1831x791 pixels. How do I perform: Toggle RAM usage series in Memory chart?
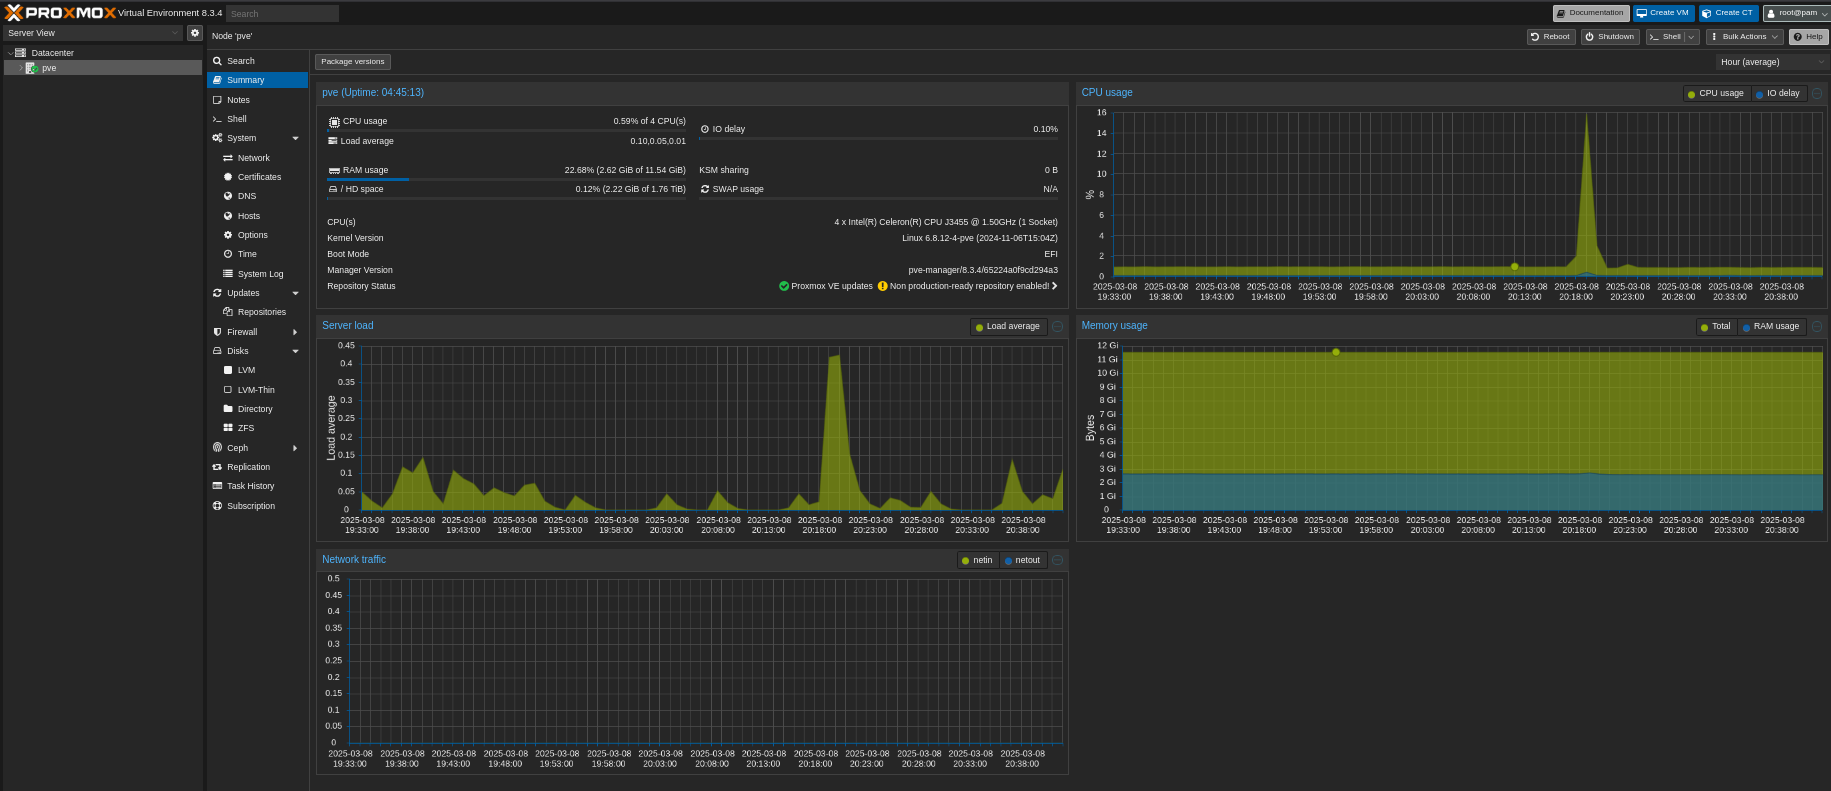pos(1770,326)
